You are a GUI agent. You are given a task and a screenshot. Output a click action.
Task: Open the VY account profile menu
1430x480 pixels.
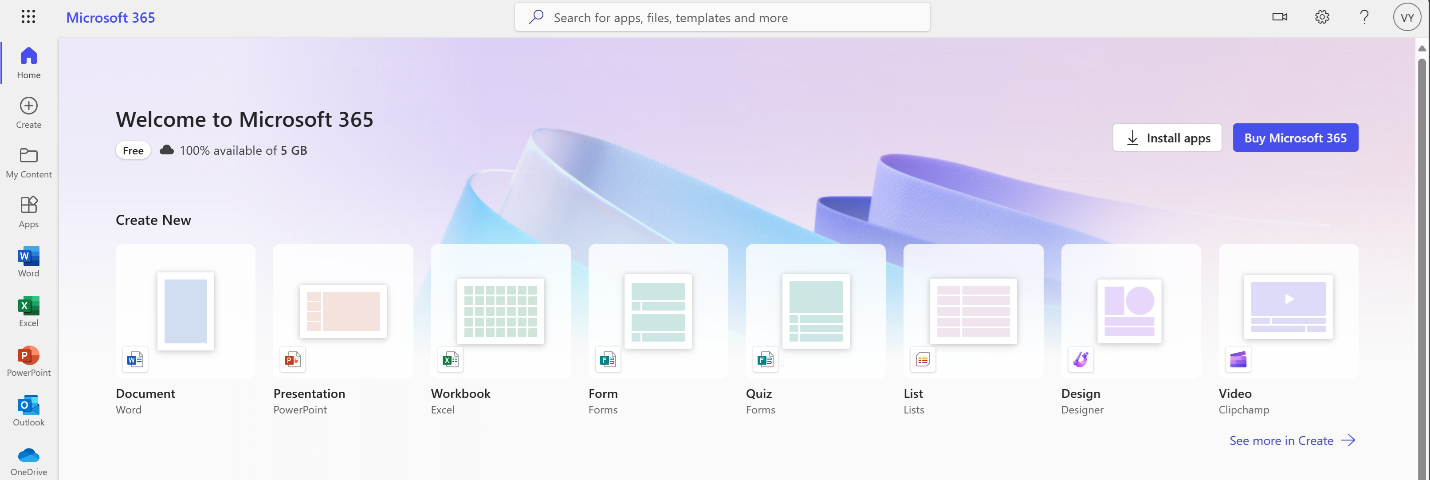[1407, 17]
